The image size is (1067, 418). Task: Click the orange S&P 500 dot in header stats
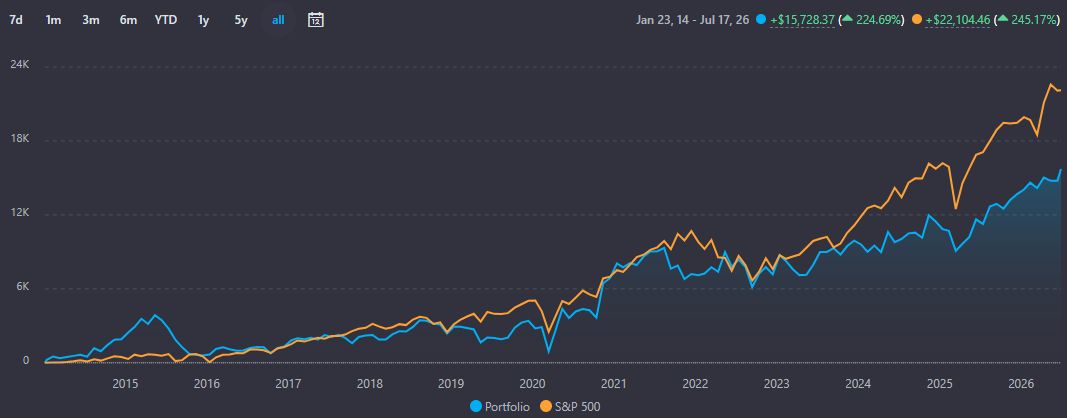pos(917,20)
